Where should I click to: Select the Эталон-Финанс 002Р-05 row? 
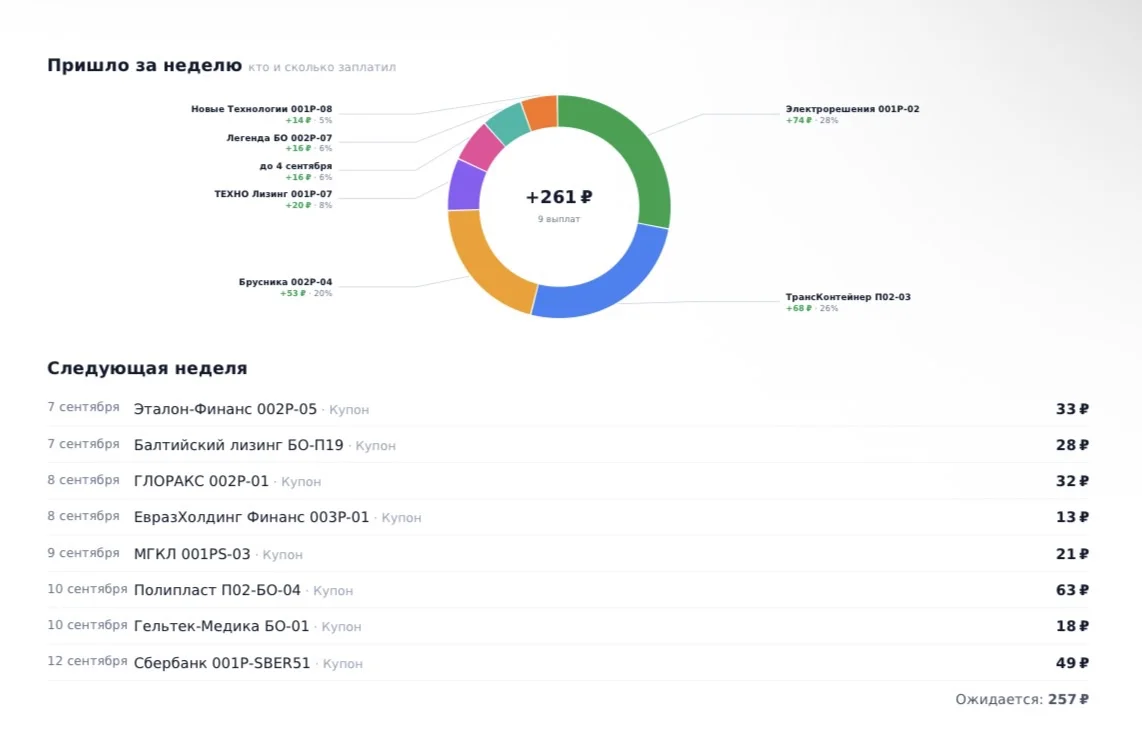click(x=568, y=409)
